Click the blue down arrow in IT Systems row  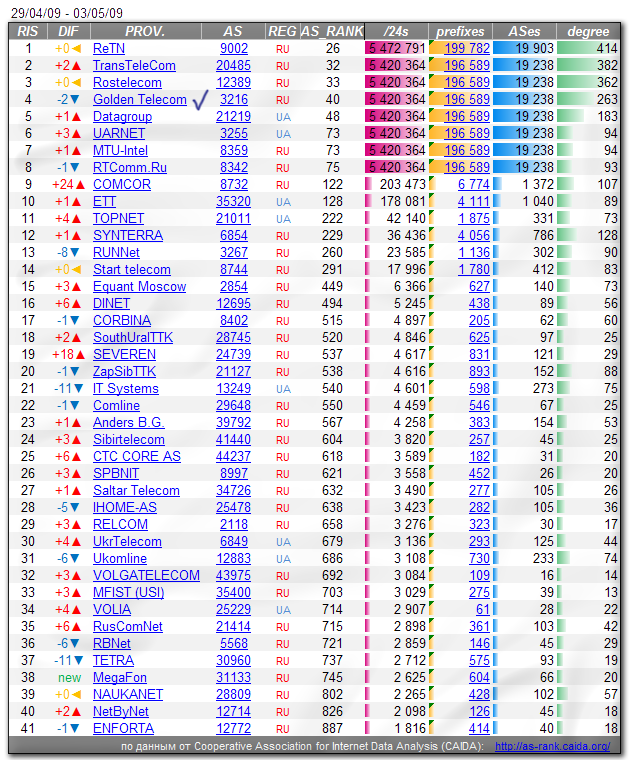click(79, 389)
